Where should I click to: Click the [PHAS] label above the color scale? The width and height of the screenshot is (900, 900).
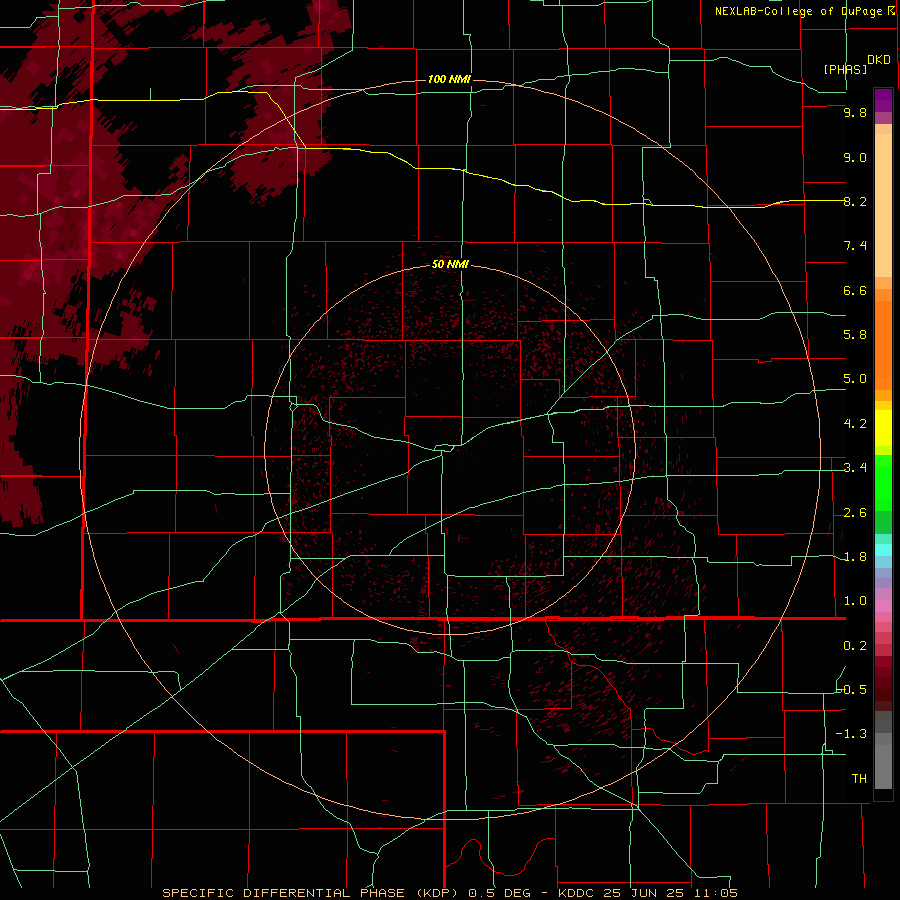pos(845,69)
